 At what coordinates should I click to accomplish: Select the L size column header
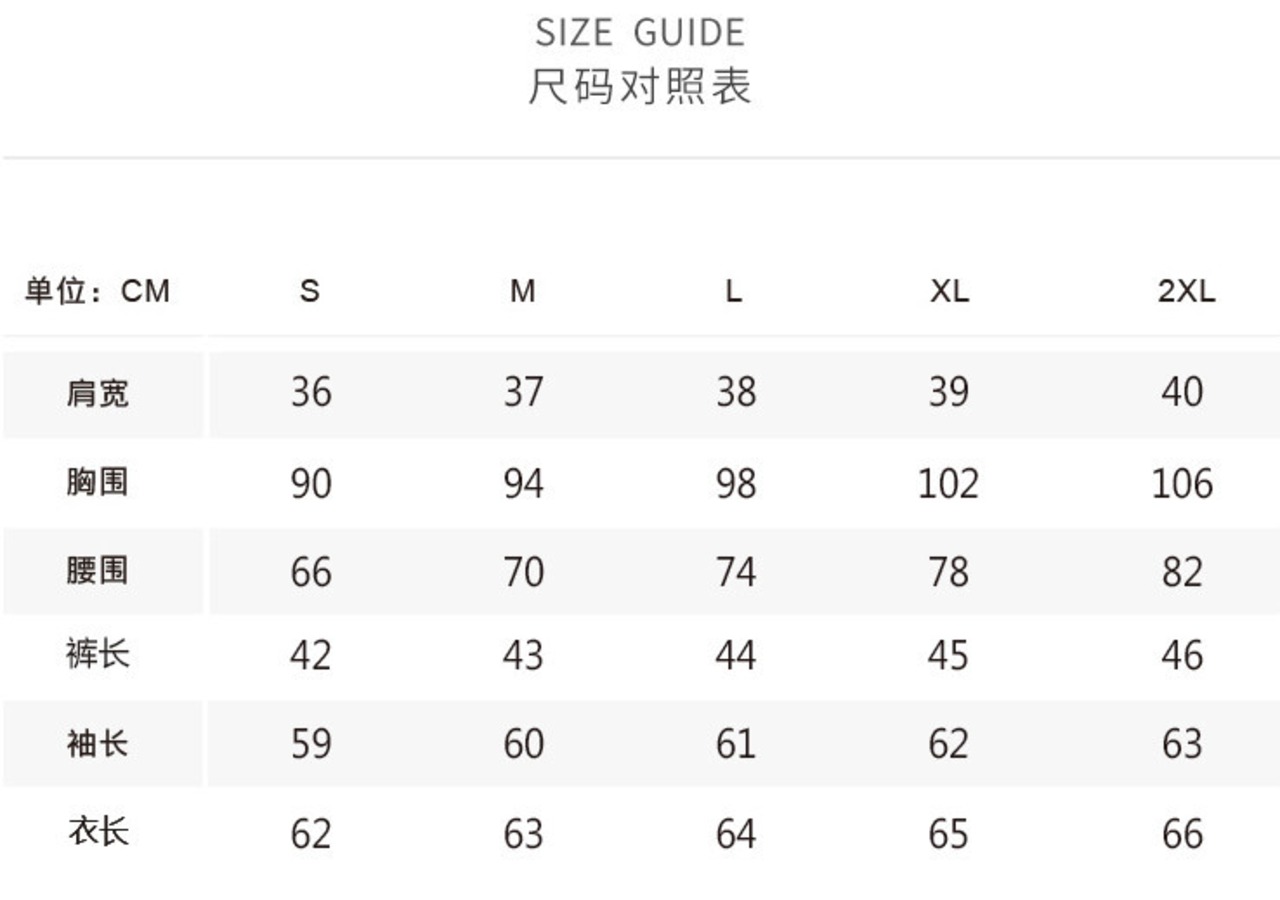coord(734,291)
